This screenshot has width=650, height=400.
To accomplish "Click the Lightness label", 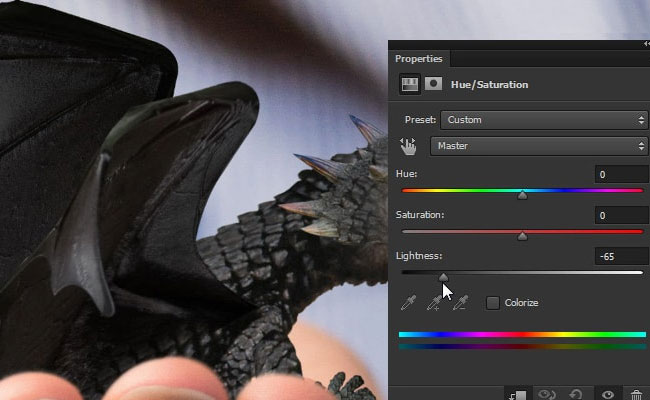I will (x=419, y=256).
